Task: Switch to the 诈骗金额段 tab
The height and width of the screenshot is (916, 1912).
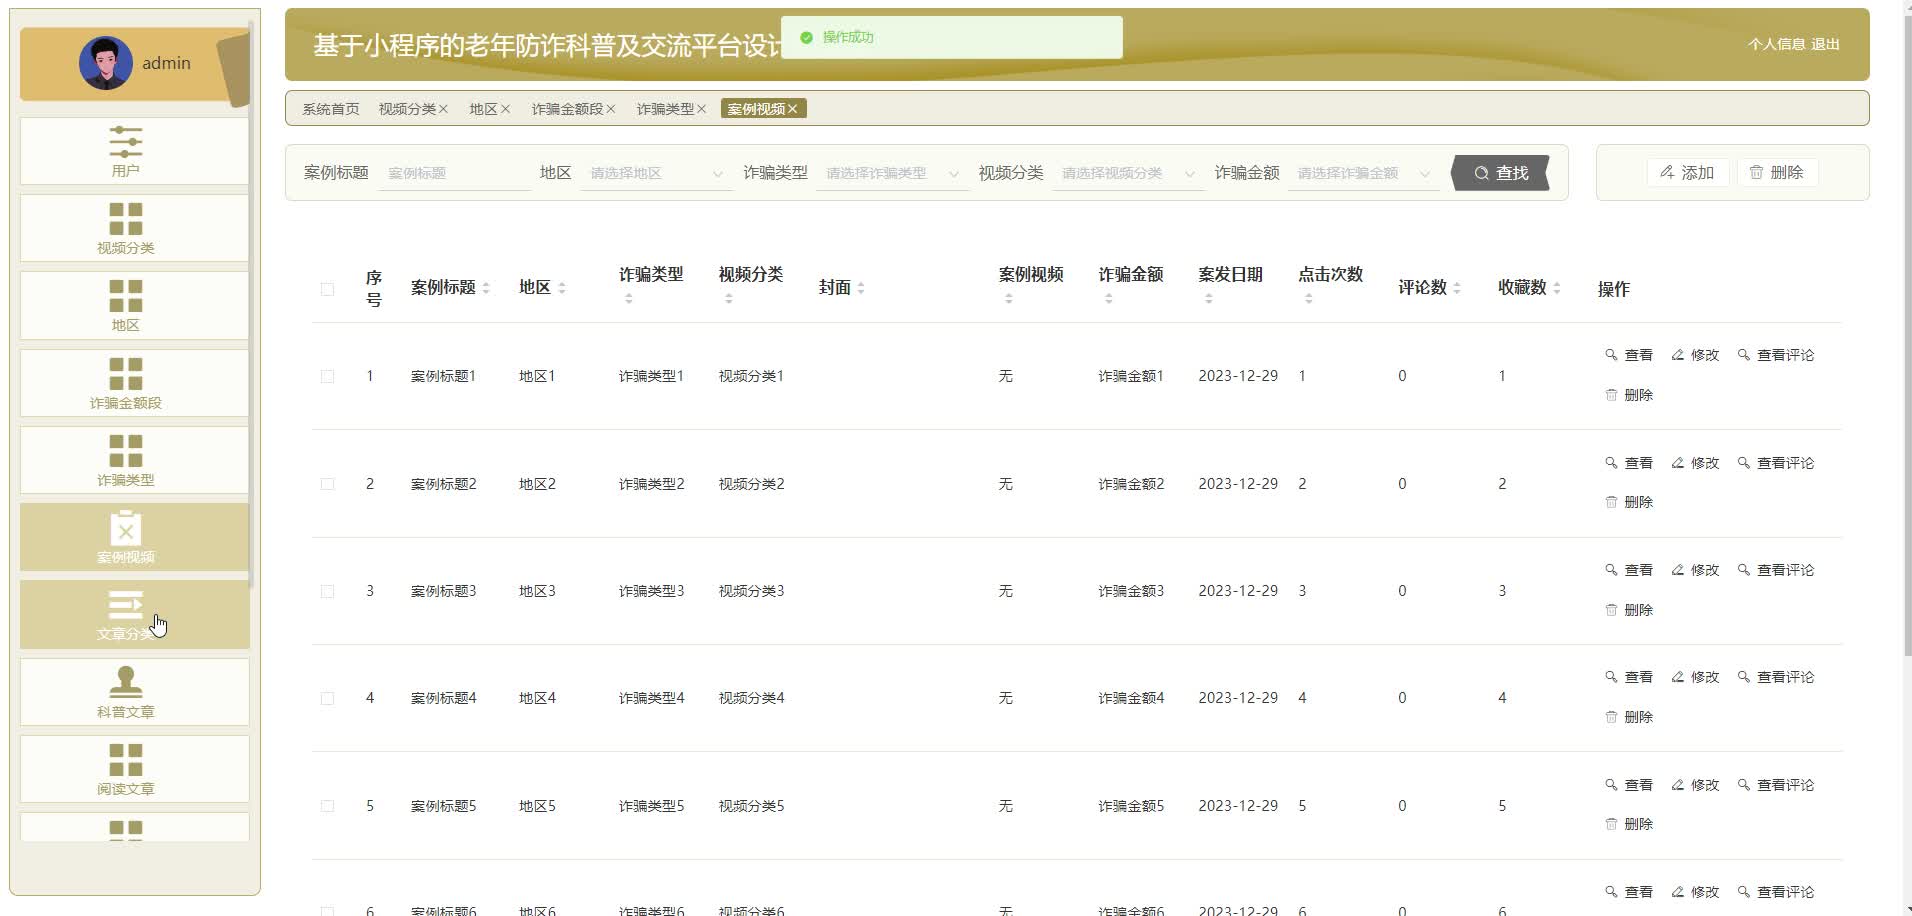Action: point(567,109)
